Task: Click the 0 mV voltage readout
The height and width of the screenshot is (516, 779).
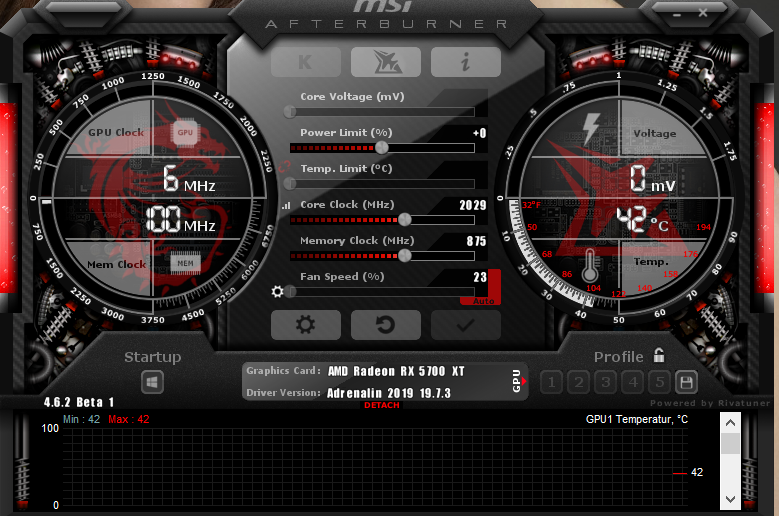Action: pyautogui.click(x=653, y=179)
